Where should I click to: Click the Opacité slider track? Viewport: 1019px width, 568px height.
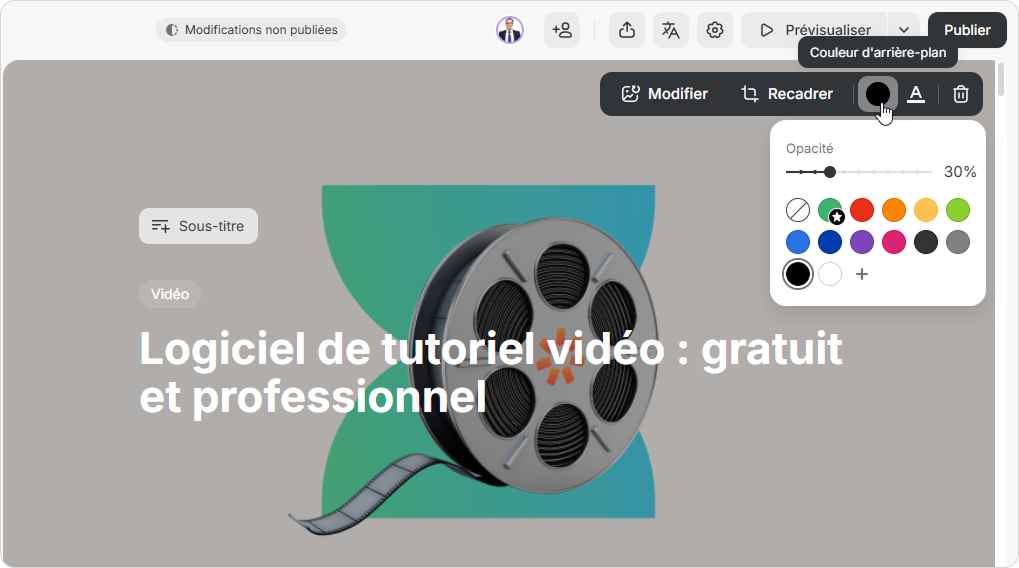(880, 172)
